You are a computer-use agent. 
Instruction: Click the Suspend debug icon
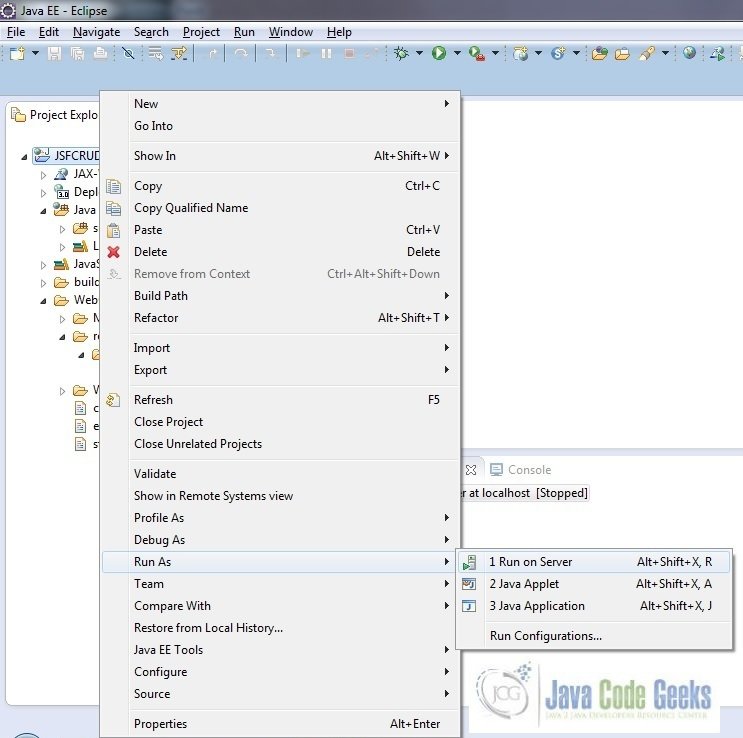pyautogui.click(x=326, y=53)
